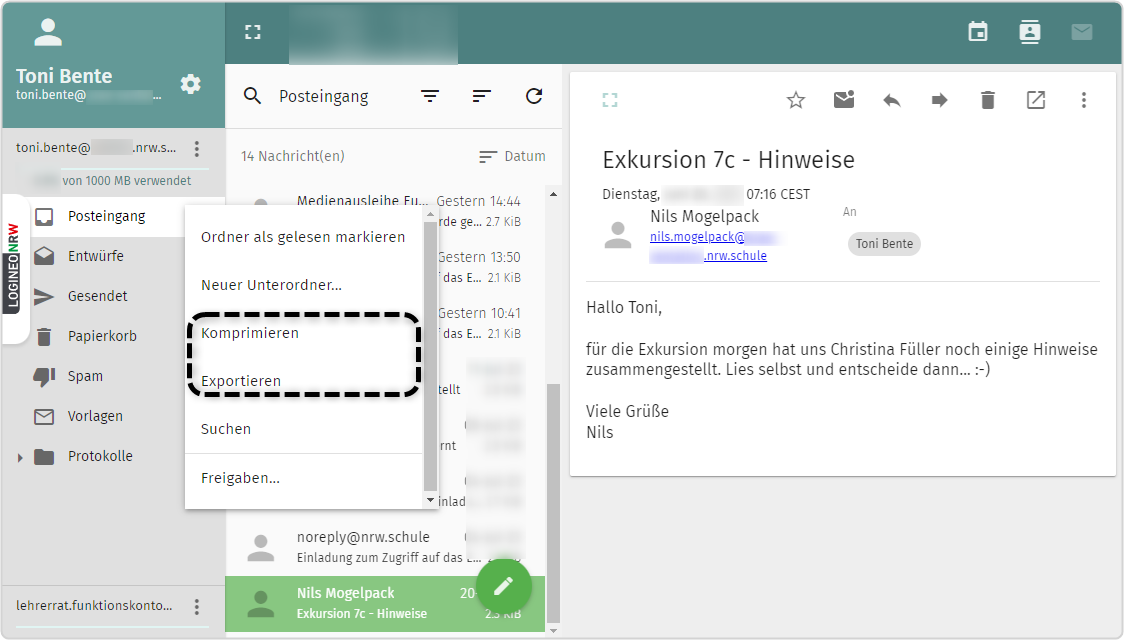This screenshot has height=640, width=1124.
Task: Open the message list filter
Action: 430,96
